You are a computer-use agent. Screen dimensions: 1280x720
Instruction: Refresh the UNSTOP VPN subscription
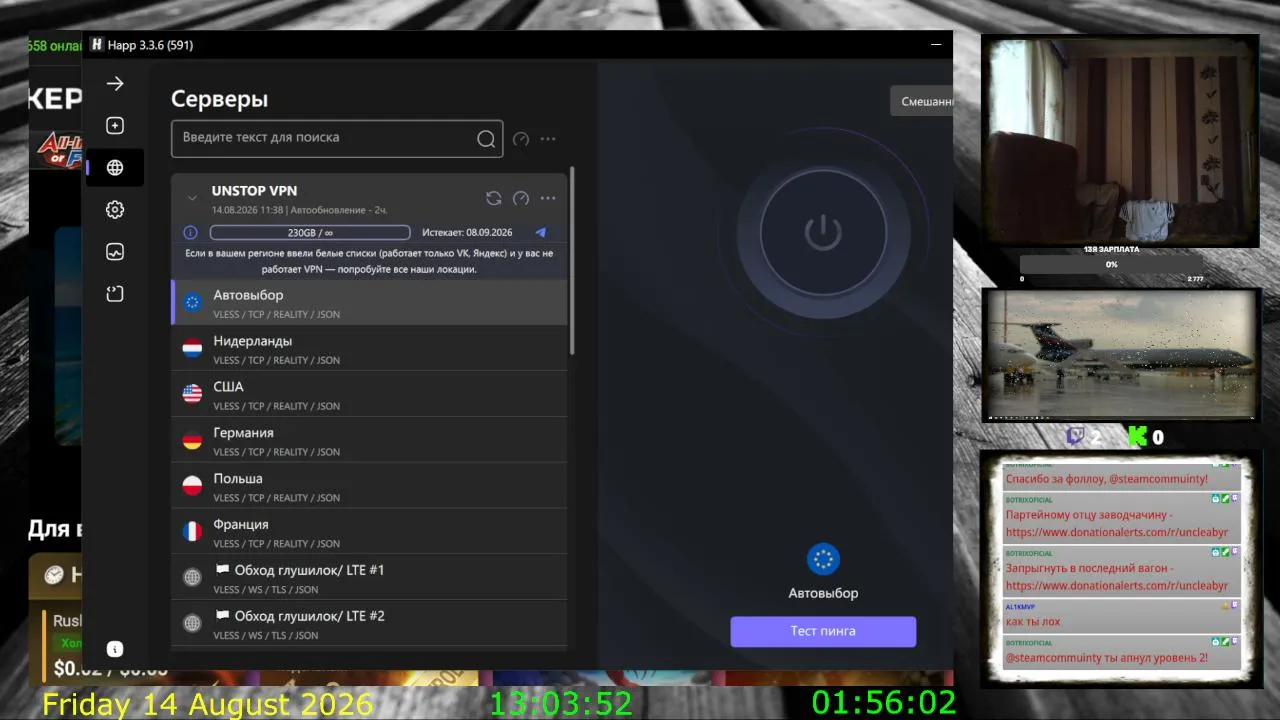[x=493, y=198]
